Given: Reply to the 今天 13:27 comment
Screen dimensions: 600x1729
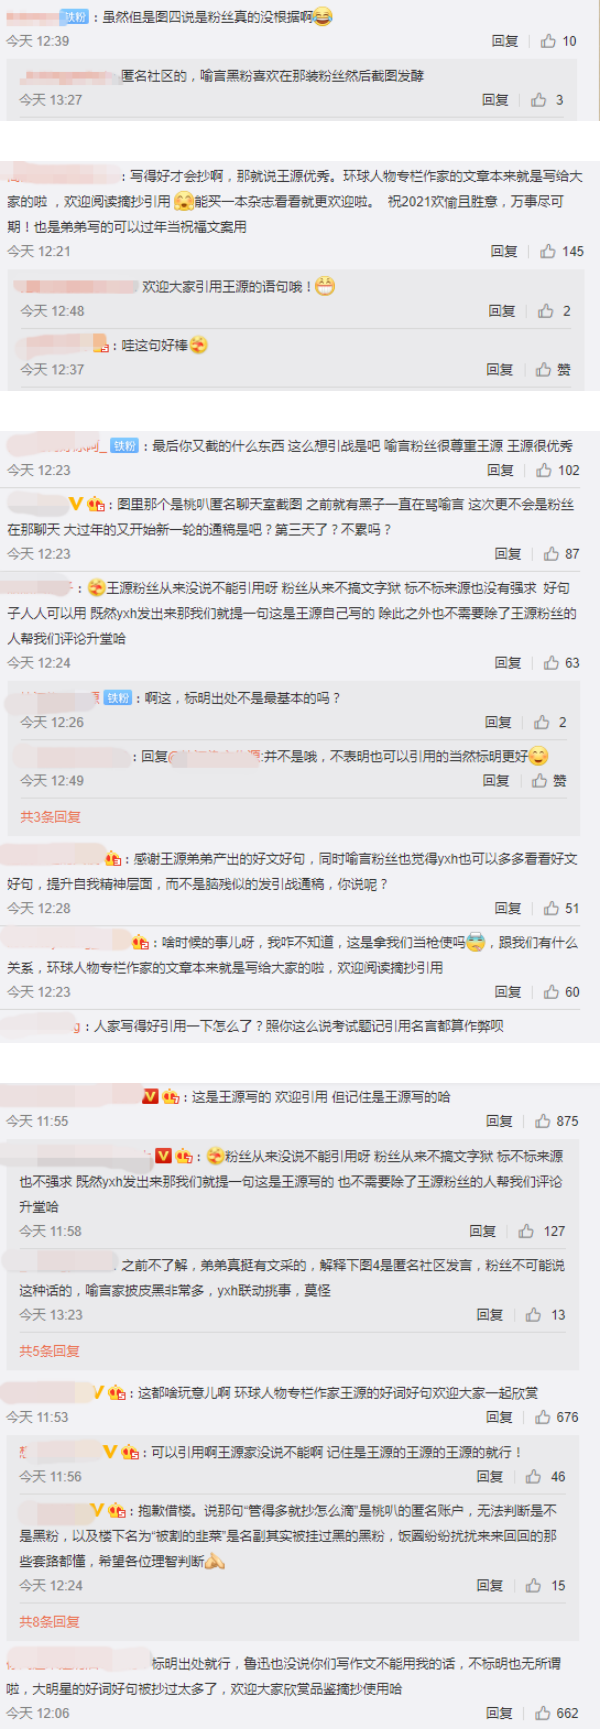Looking at the screenshot, I should (495, 100).
